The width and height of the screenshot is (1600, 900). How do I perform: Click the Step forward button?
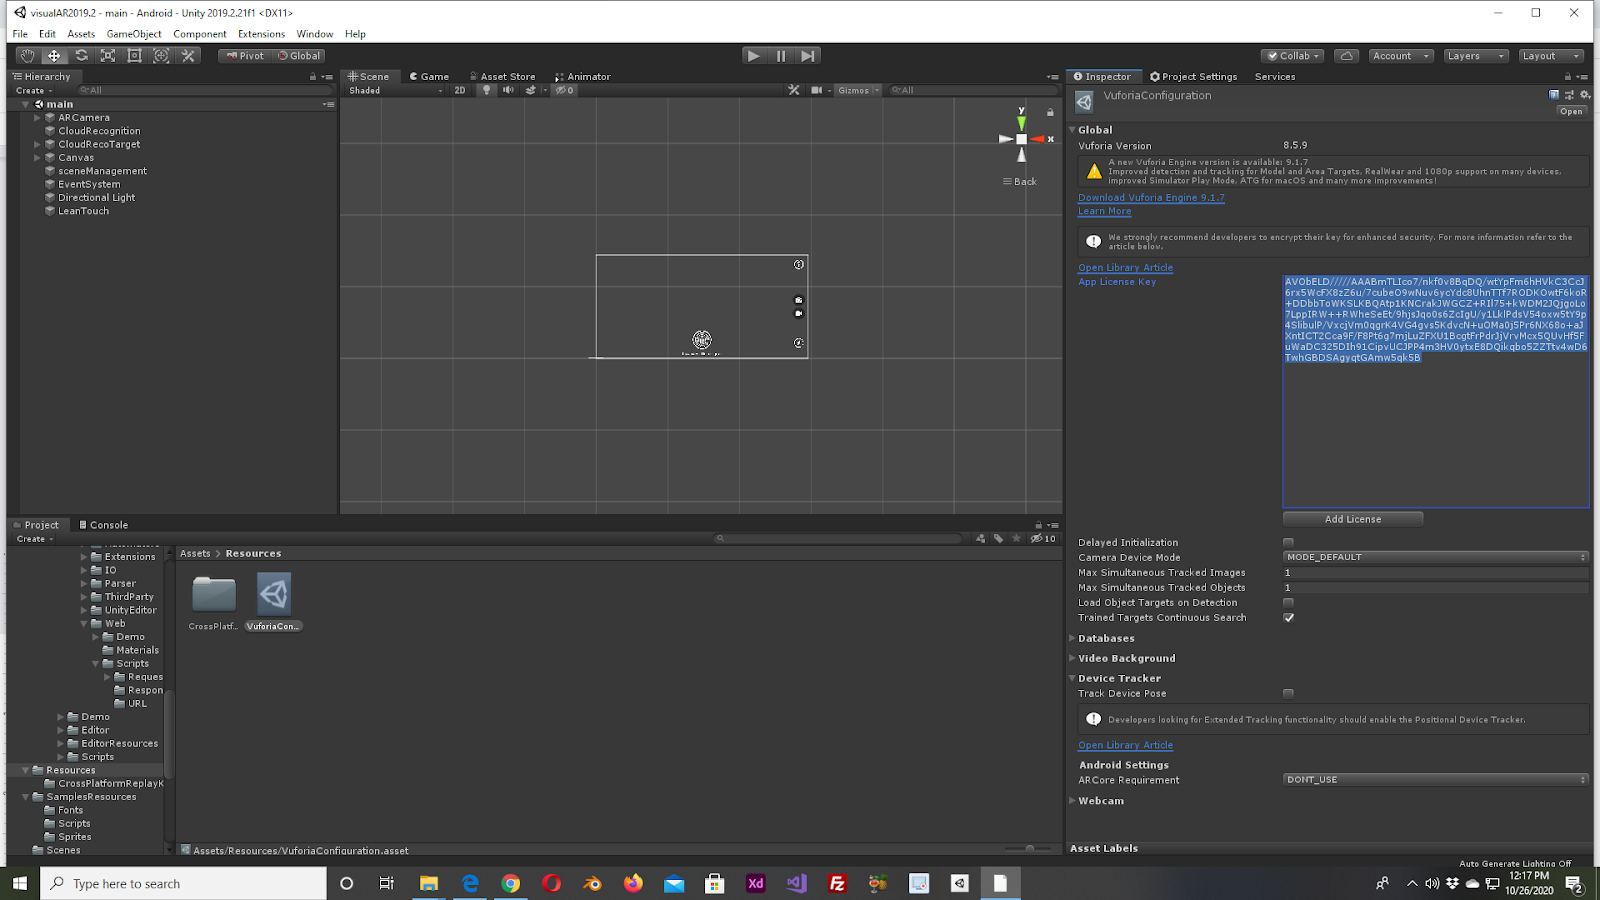[x=808, y=56]
